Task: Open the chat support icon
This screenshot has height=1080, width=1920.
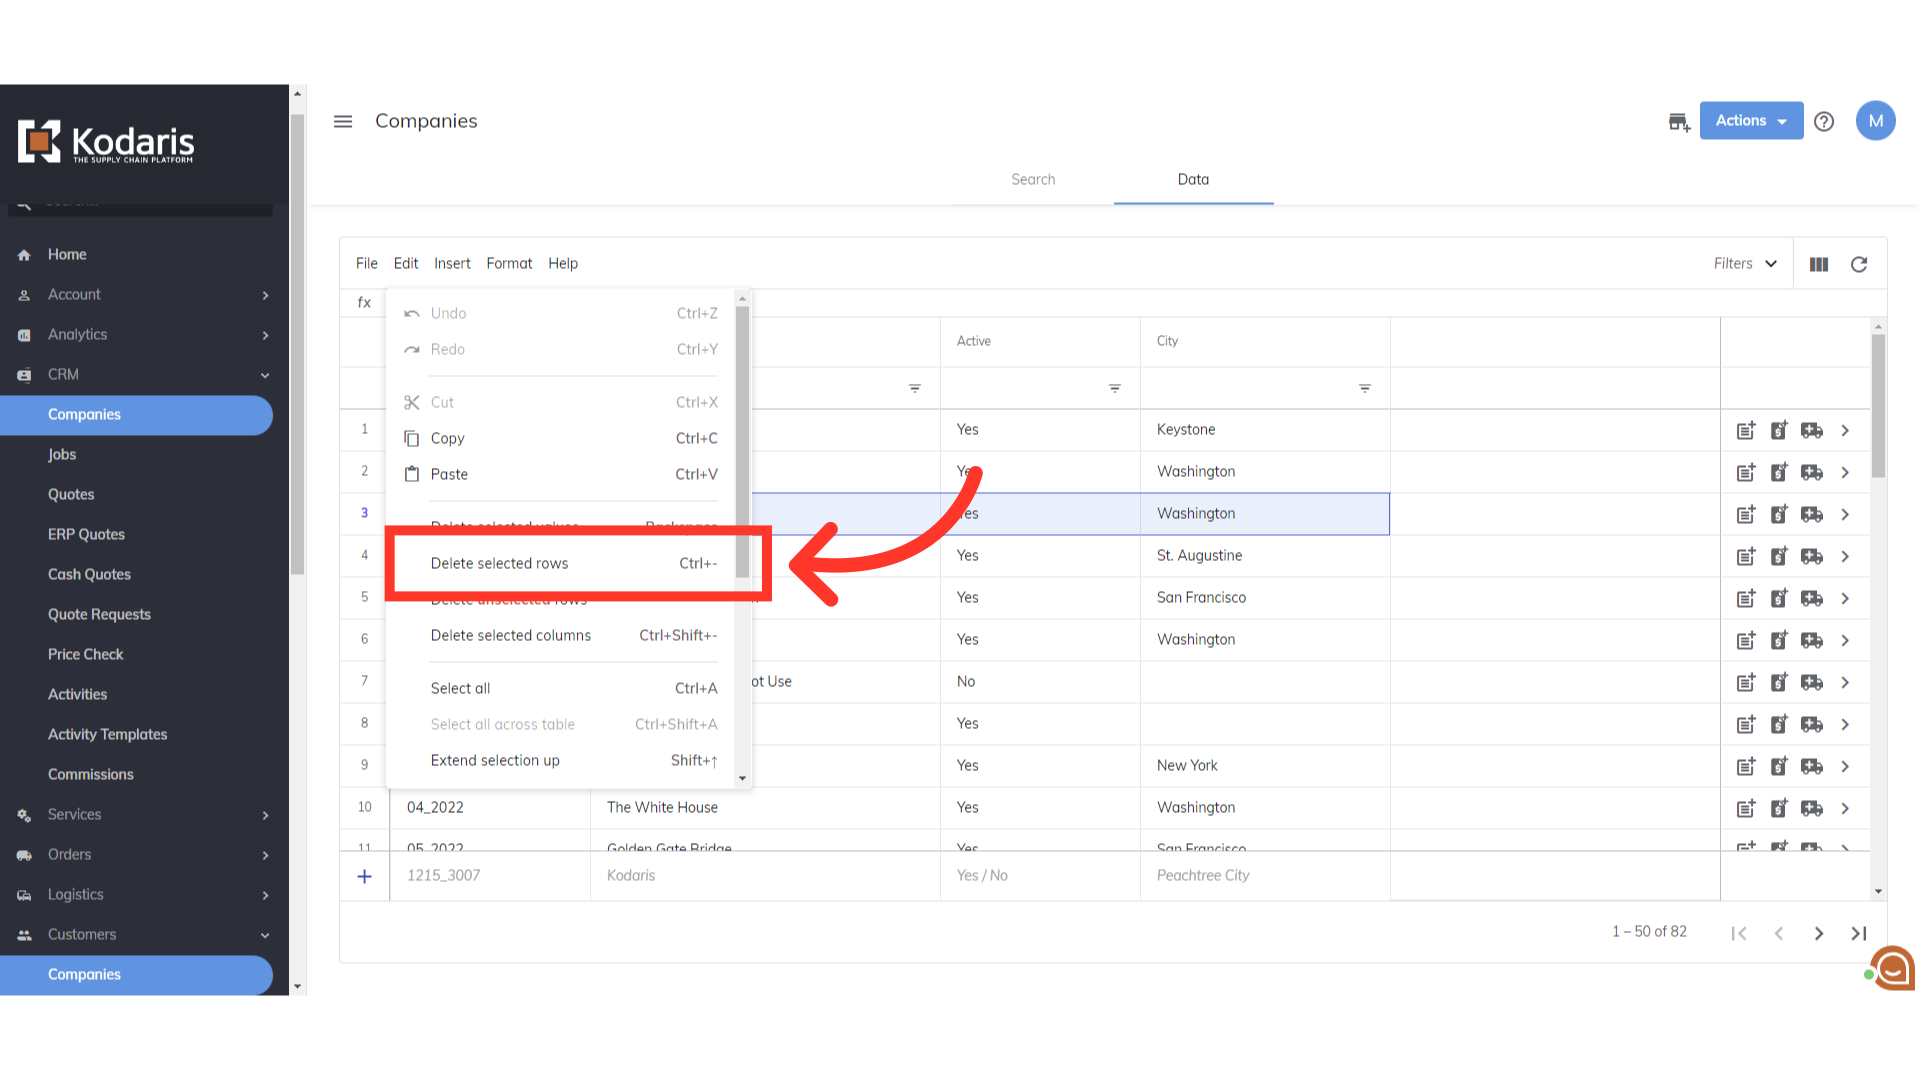Action: click(x=1892, y=968)
